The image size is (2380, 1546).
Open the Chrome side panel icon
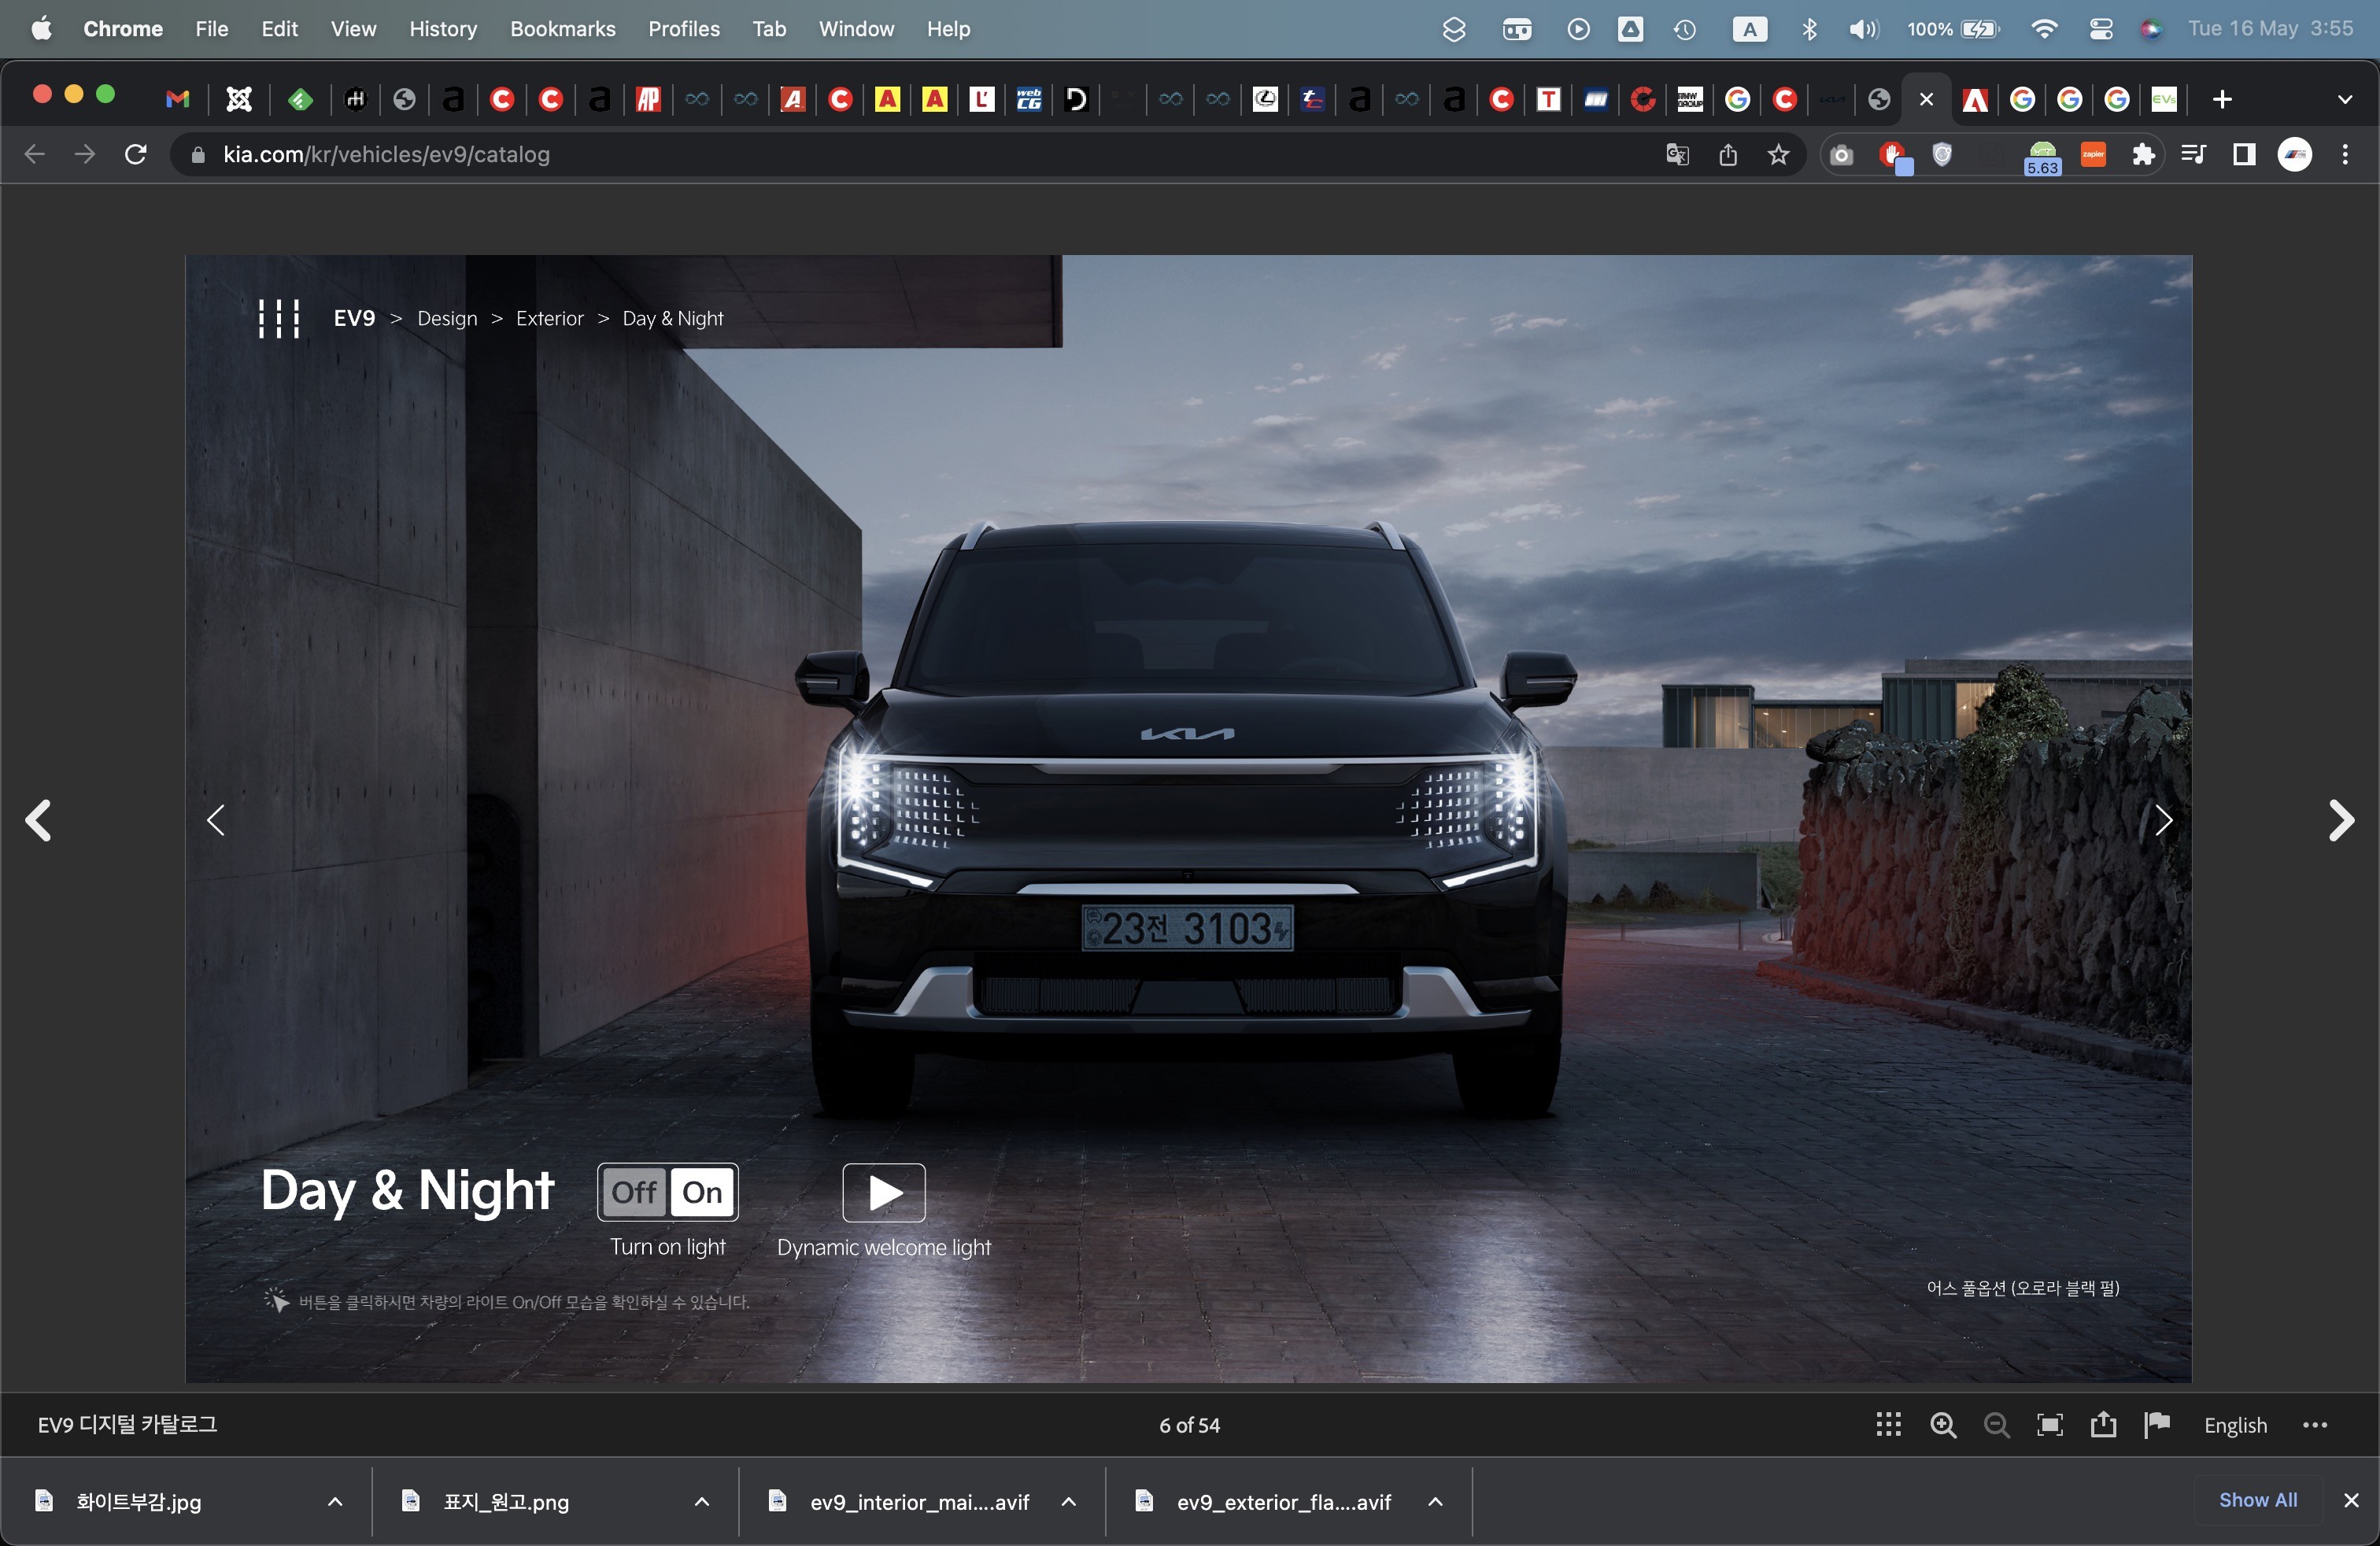pos(2244,154)
